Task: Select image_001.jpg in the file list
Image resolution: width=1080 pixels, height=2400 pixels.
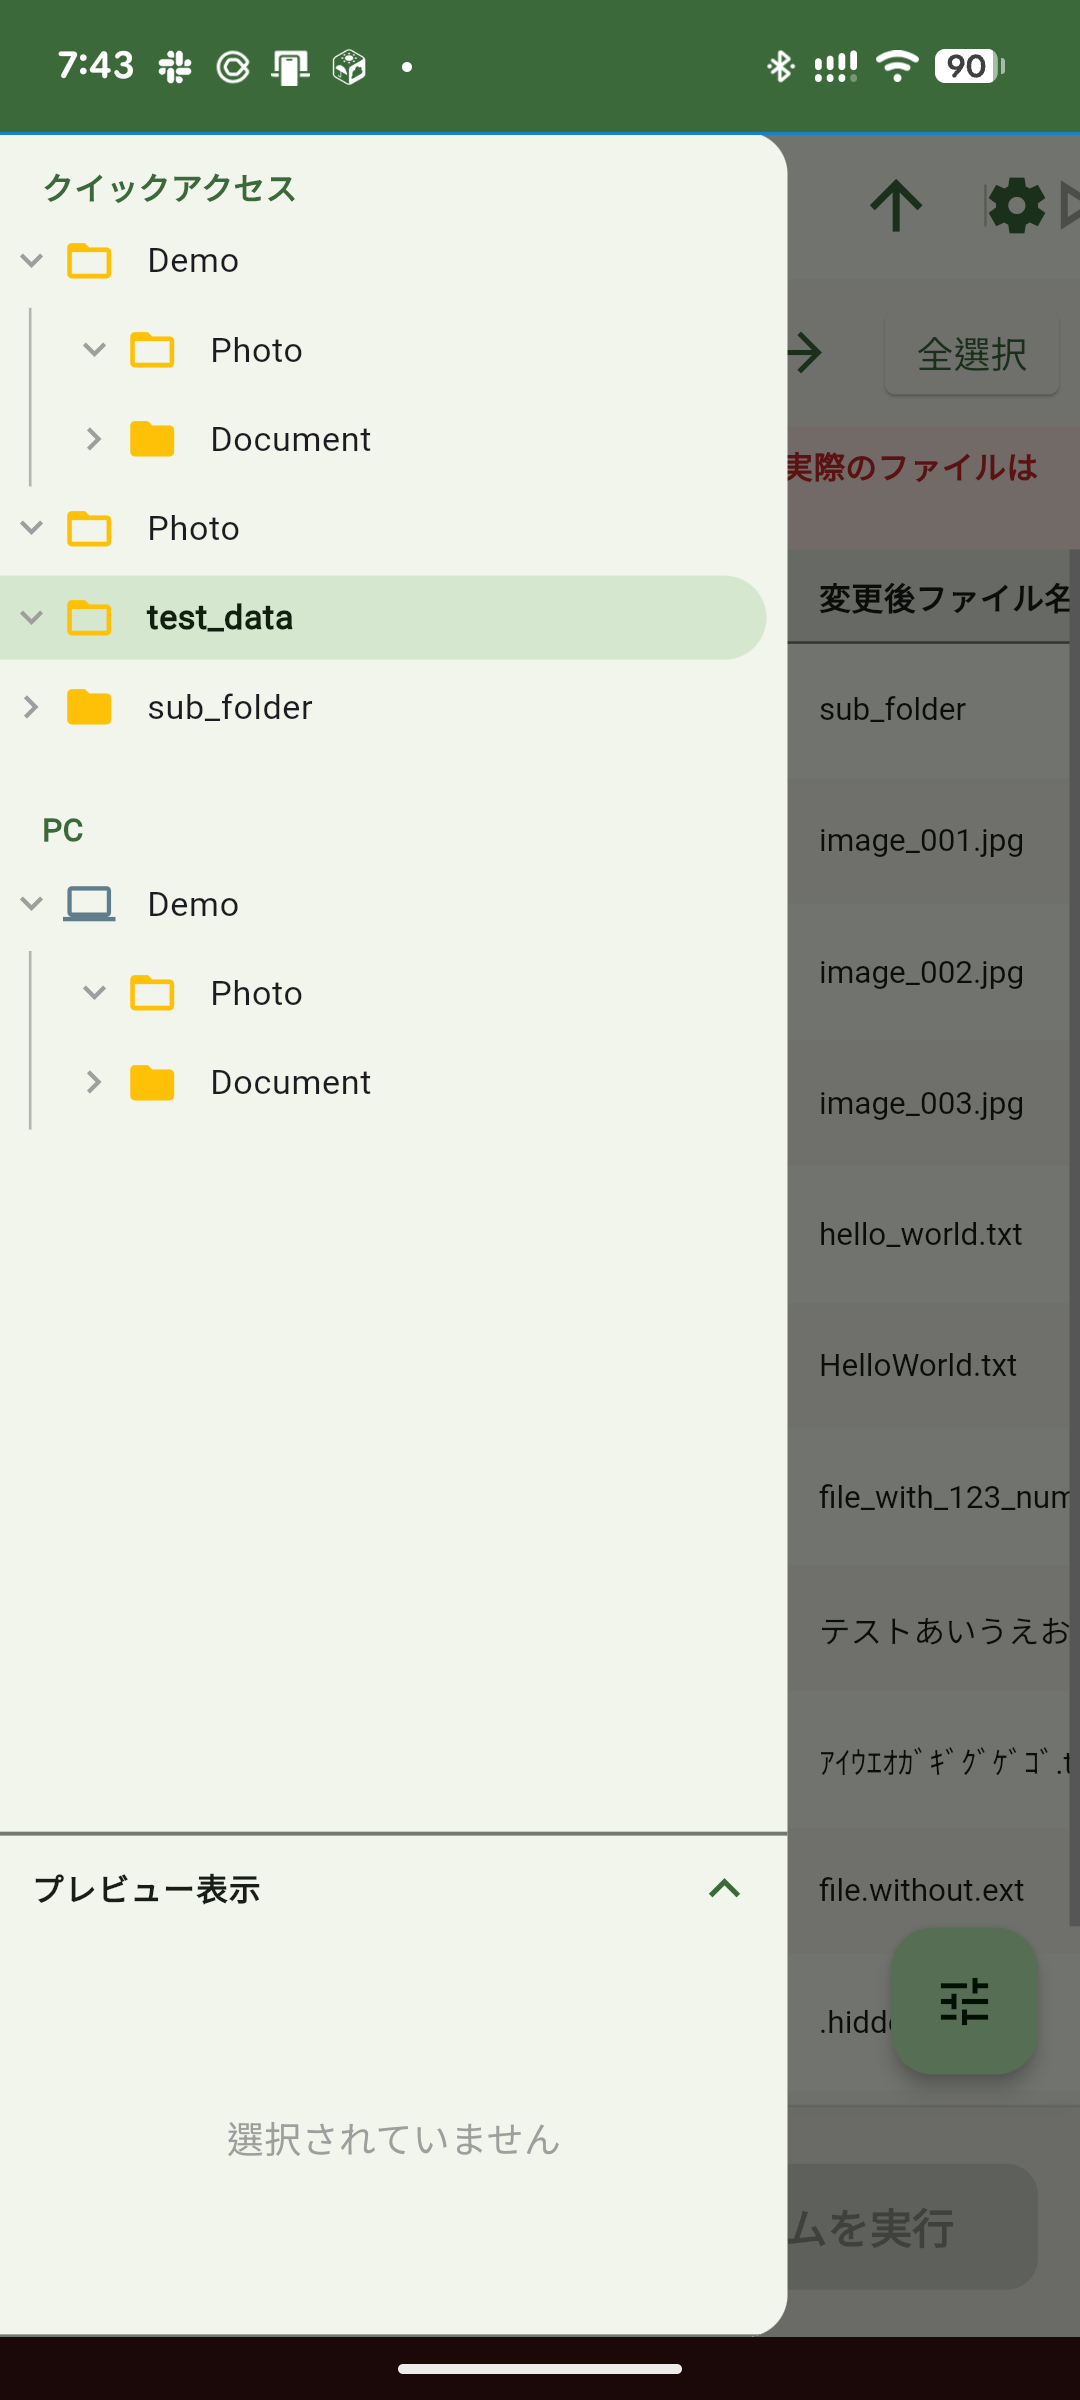Action: tap(921, 840)
